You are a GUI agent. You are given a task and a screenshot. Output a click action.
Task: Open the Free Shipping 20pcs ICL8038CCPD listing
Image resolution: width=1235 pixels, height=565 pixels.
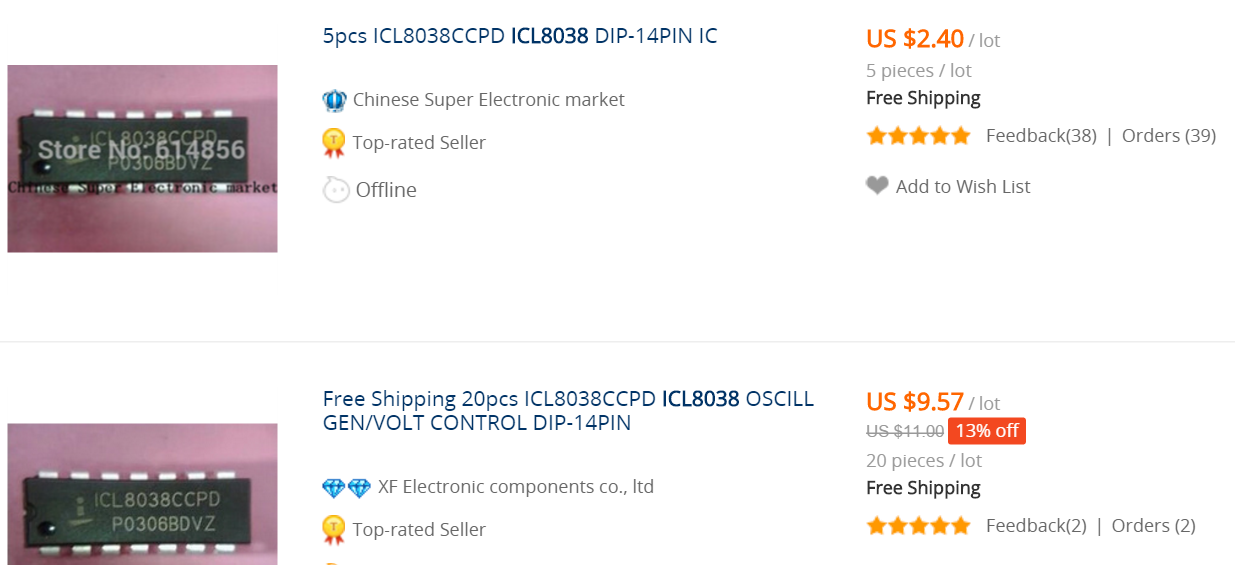pyautogui.click(x=568, y=411)
